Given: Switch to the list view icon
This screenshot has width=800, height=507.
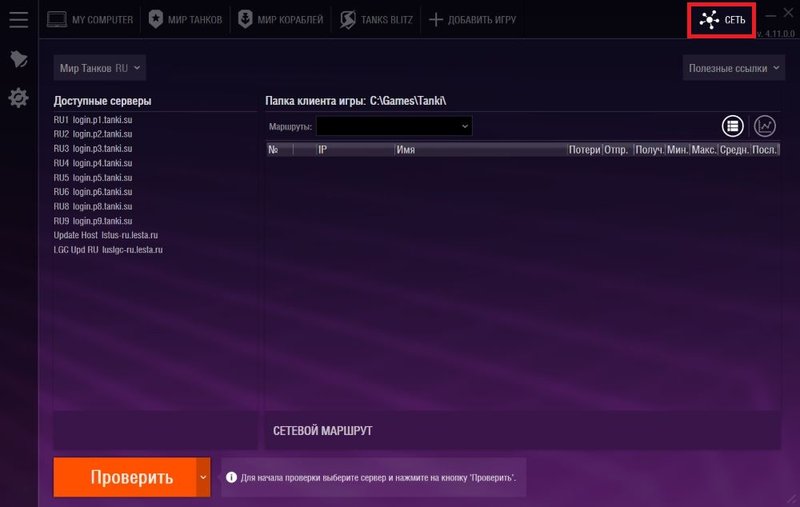Looking at the screenshot, I should point(733,126).
